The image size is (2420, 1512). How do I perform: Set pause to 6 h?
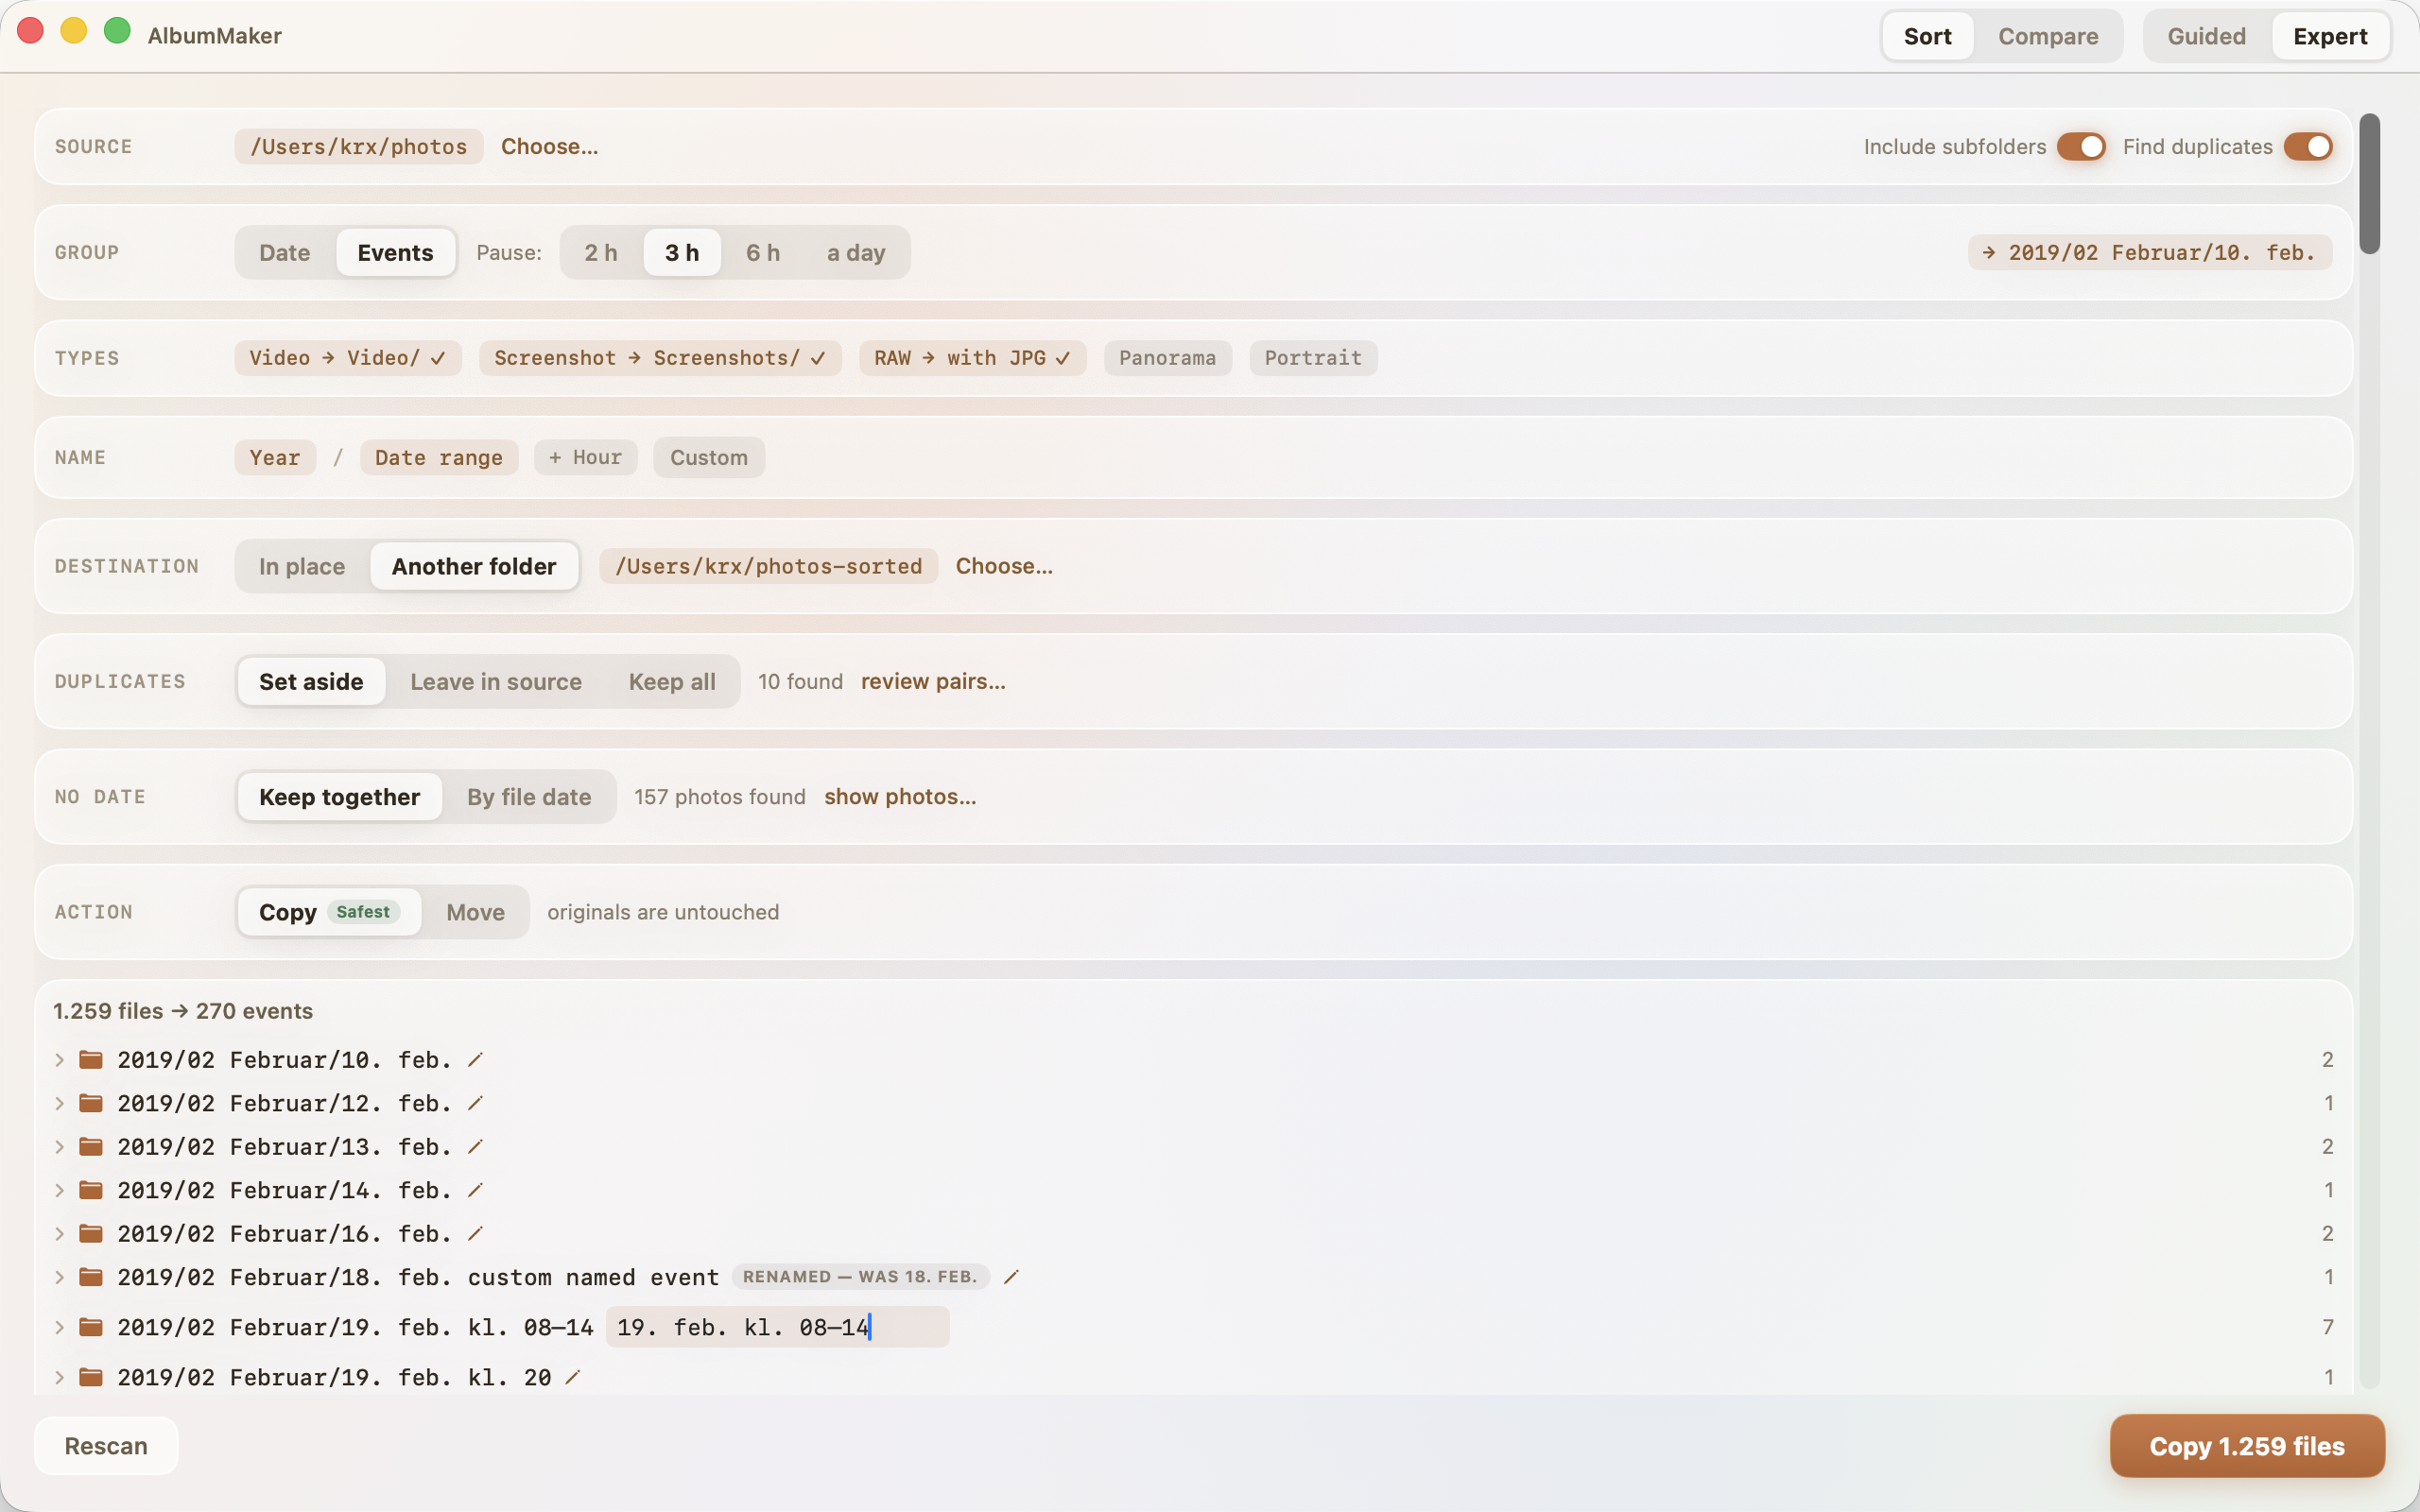click(763, 252)
